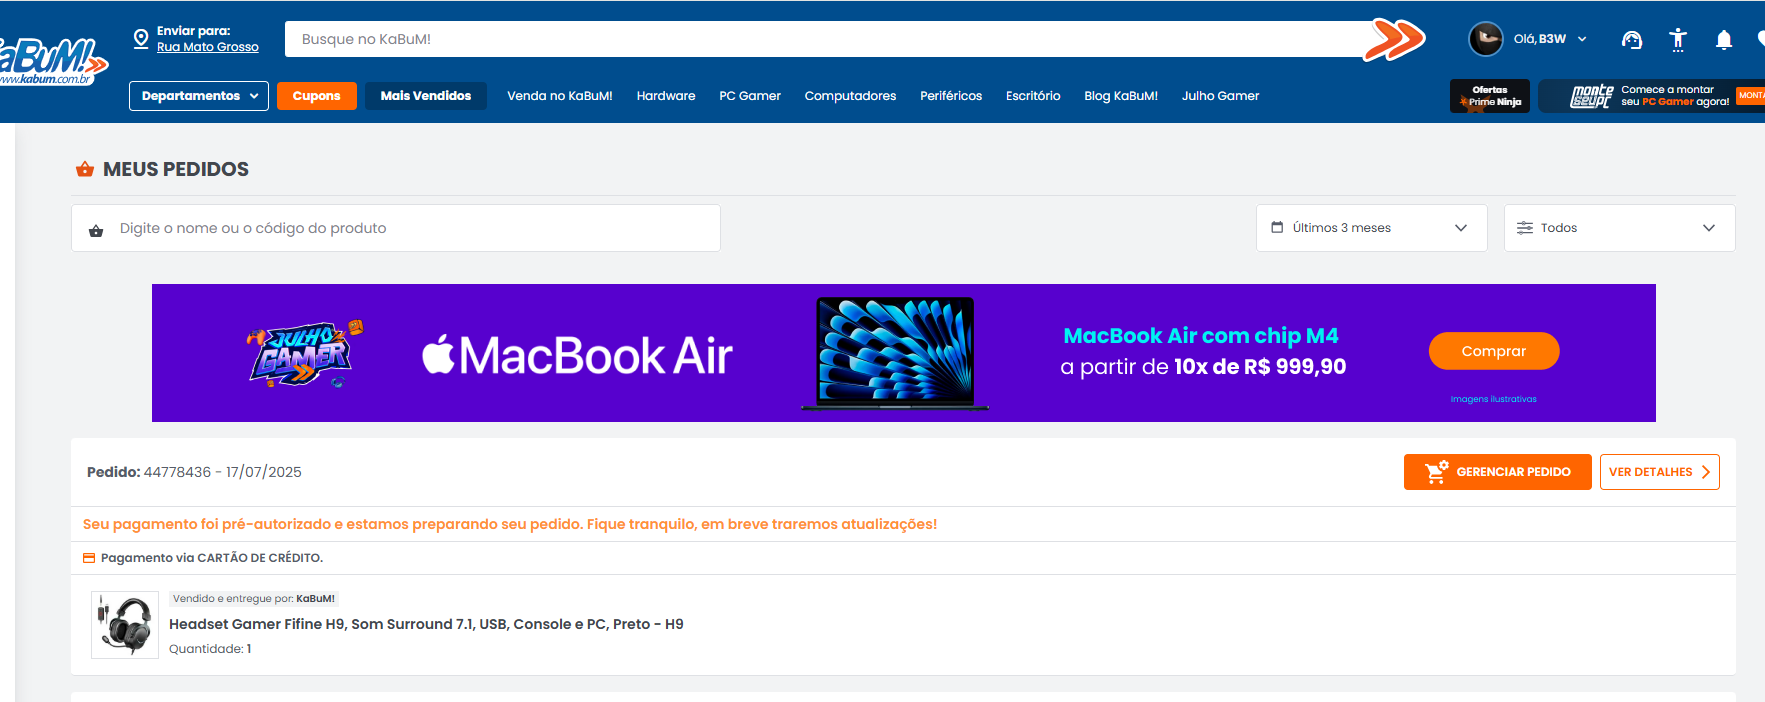This screenshot has height=702, width=1765.
Task: Expand the Olá, B3W account menu
Action: tap(1549, 39)
